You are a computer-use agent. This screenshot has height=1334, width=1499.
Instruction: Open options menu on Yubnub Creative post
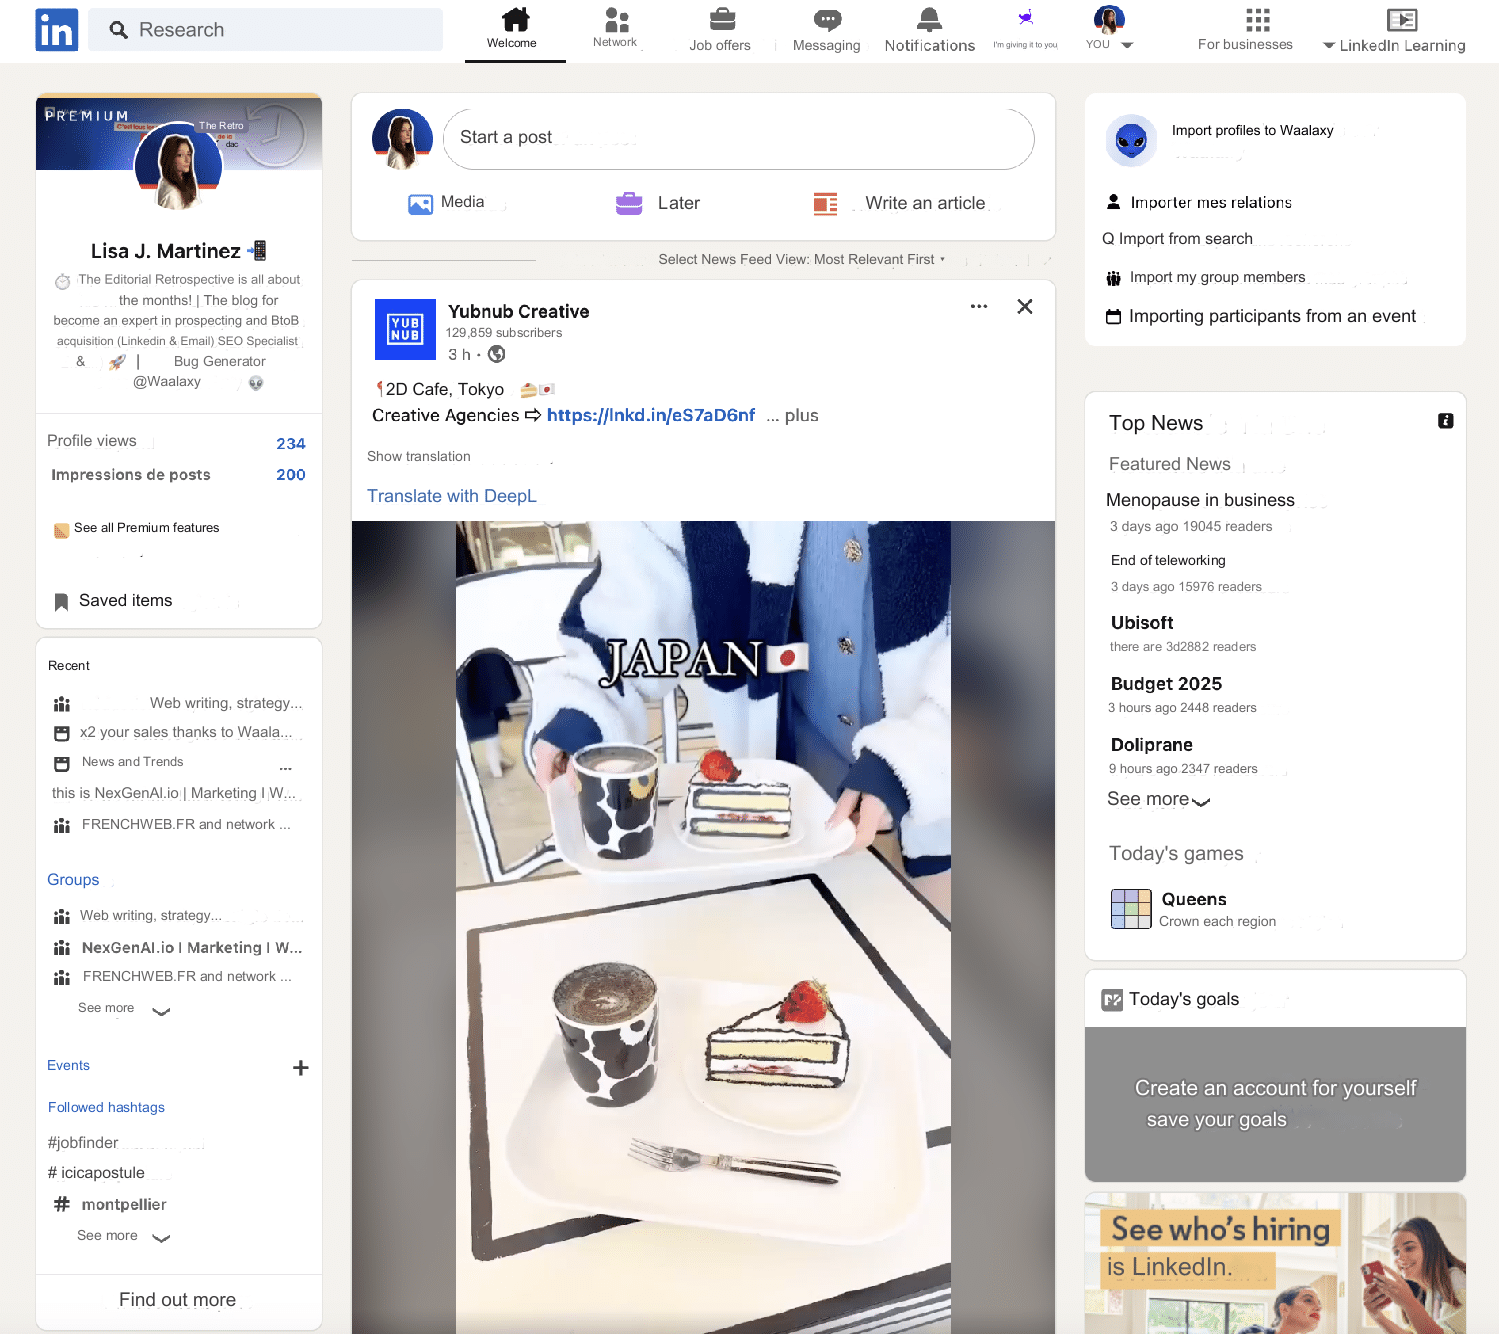point(978,306)
